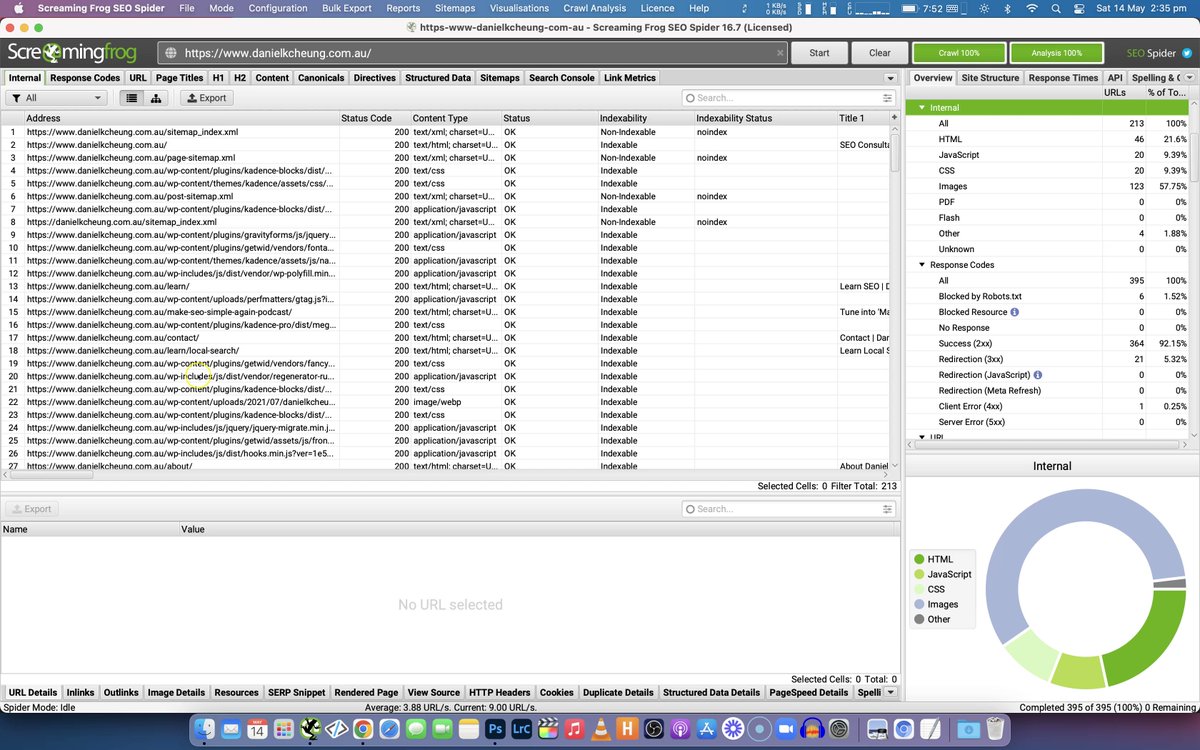Open Site Structure tab in right panel

(x=990, y=78)
